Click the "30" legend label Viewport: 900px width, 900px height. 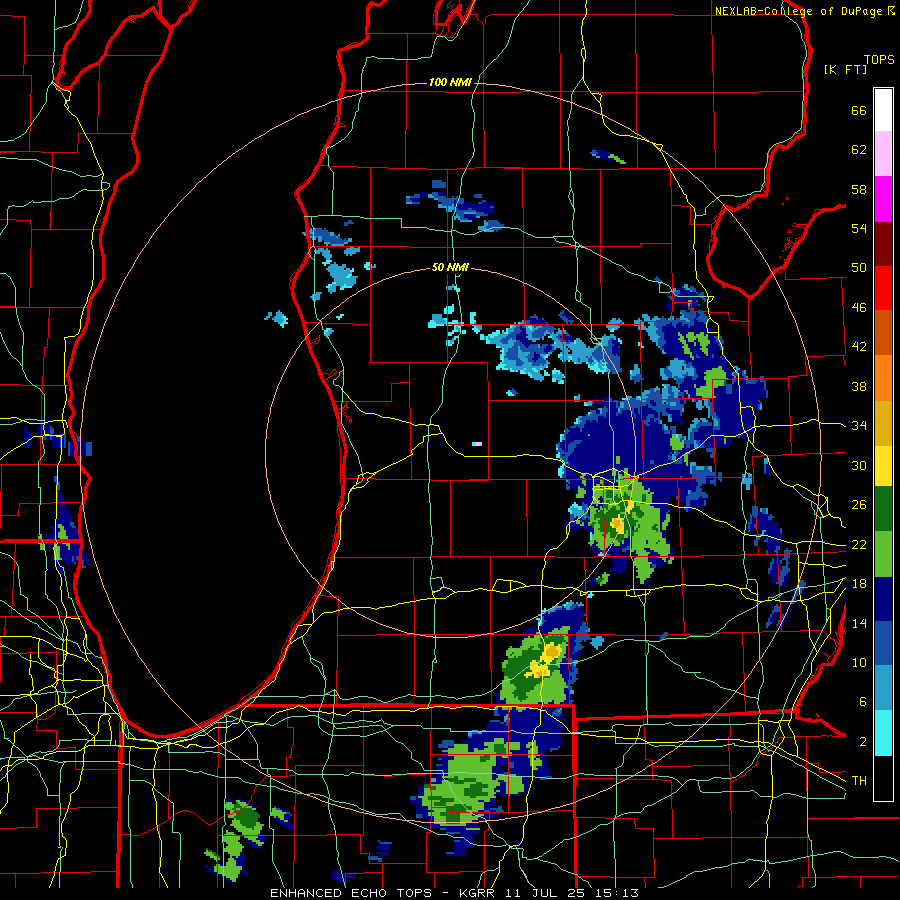(859, 465)
